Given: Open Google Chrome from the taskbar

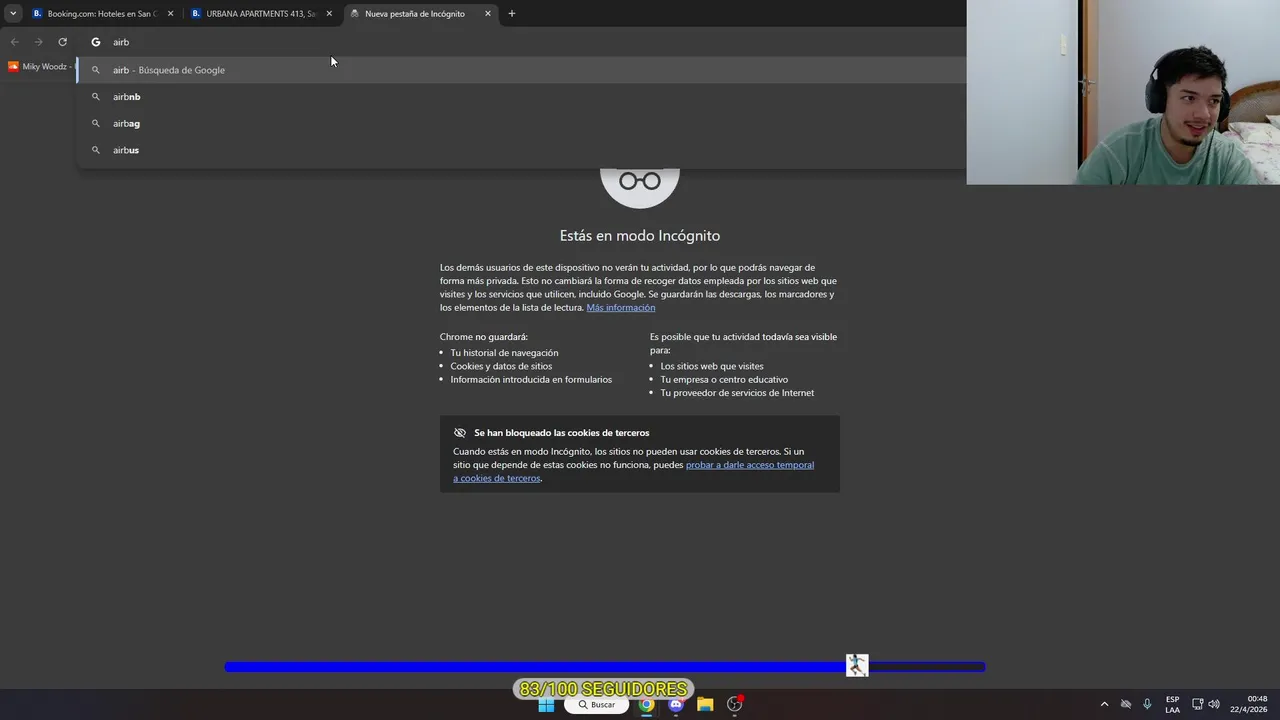Looking at the screenshot, I should (647, 705).
